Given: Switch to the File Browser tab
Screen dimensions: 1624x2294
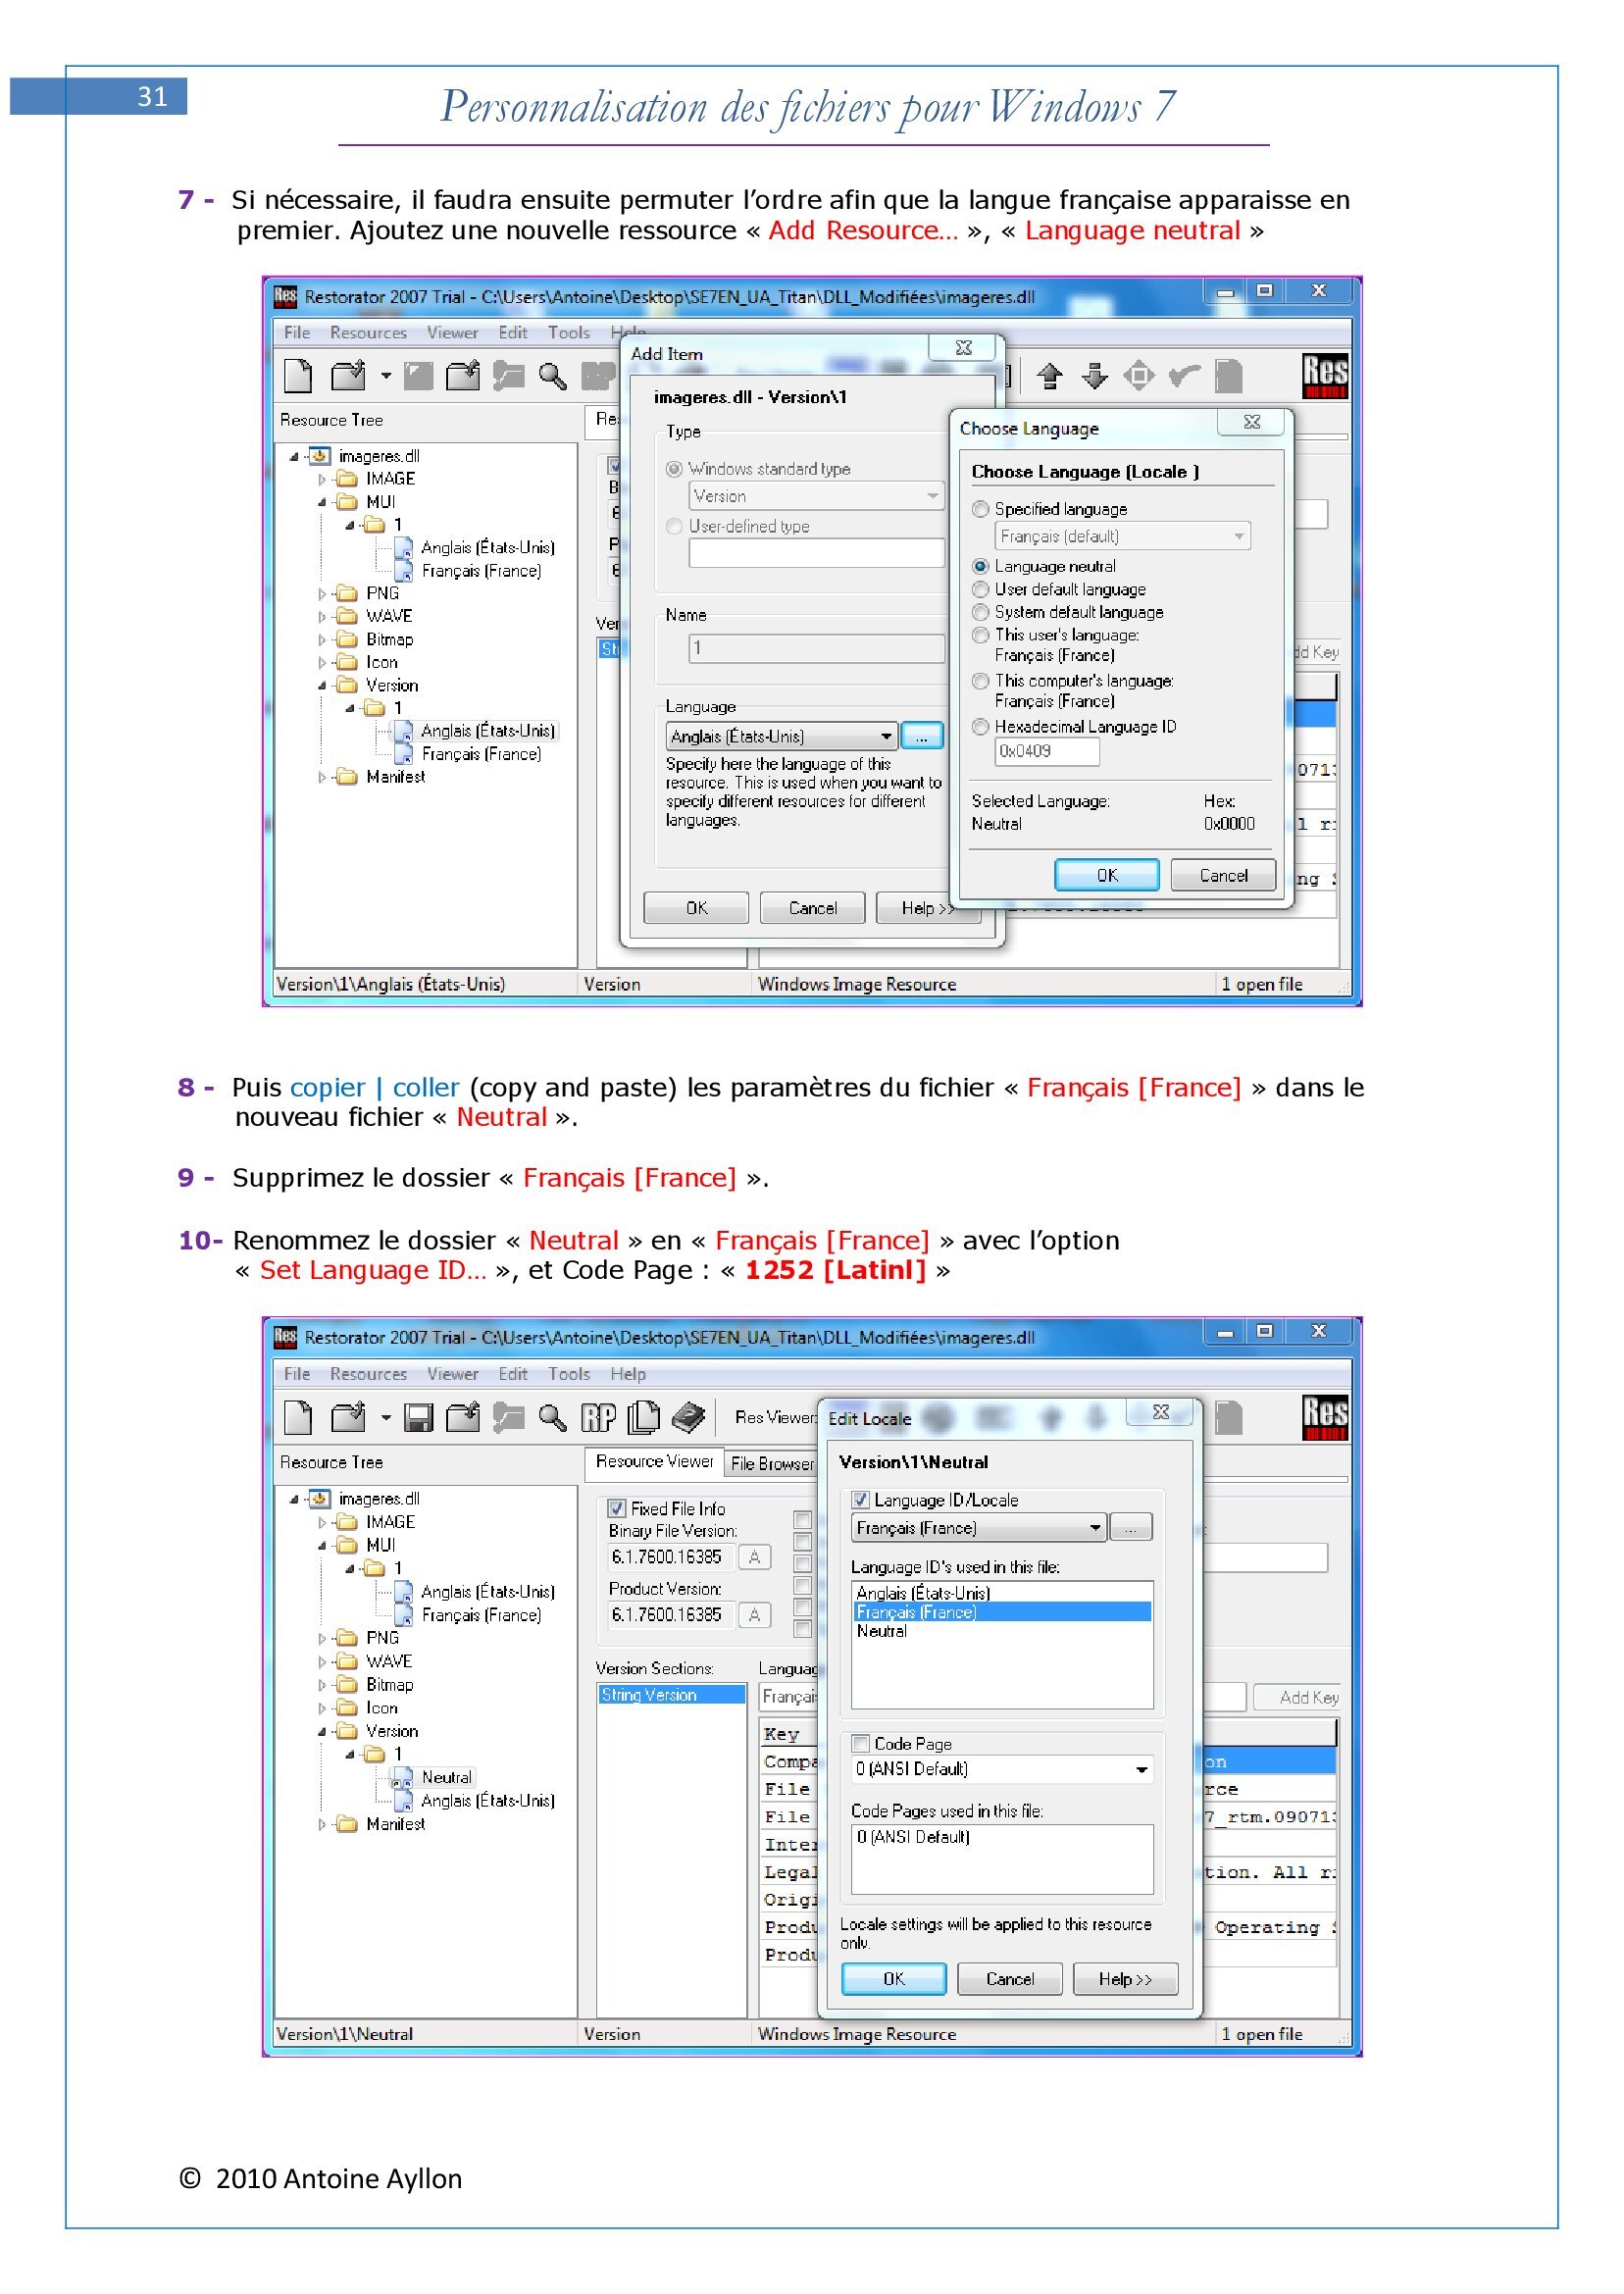Looking at the screenshot, I should click(772, 1464).
